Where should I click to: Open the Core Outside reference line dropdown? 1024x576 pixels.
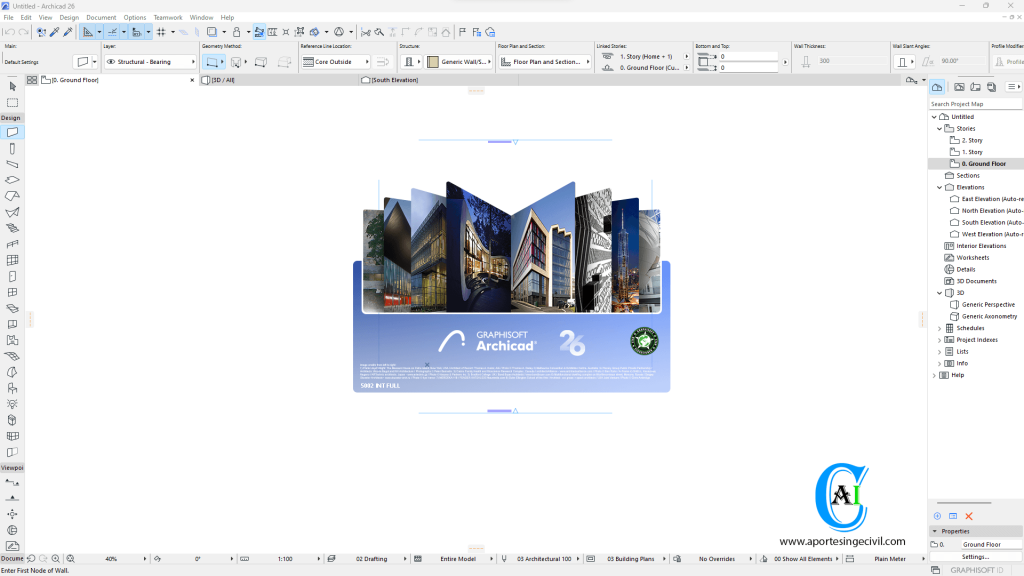pos(335,60)
